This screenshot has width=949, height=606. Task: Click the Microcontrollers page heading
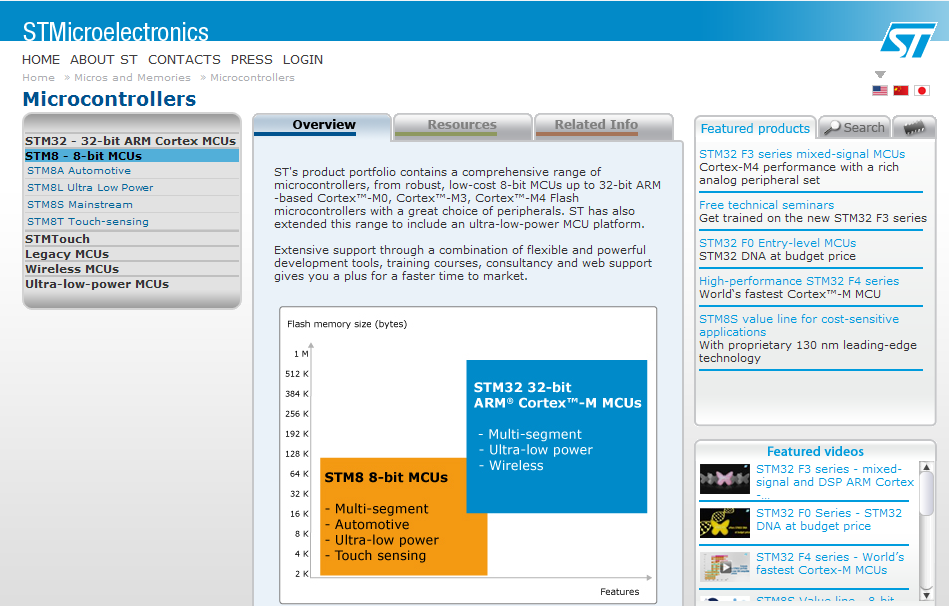tap(110, 99)
